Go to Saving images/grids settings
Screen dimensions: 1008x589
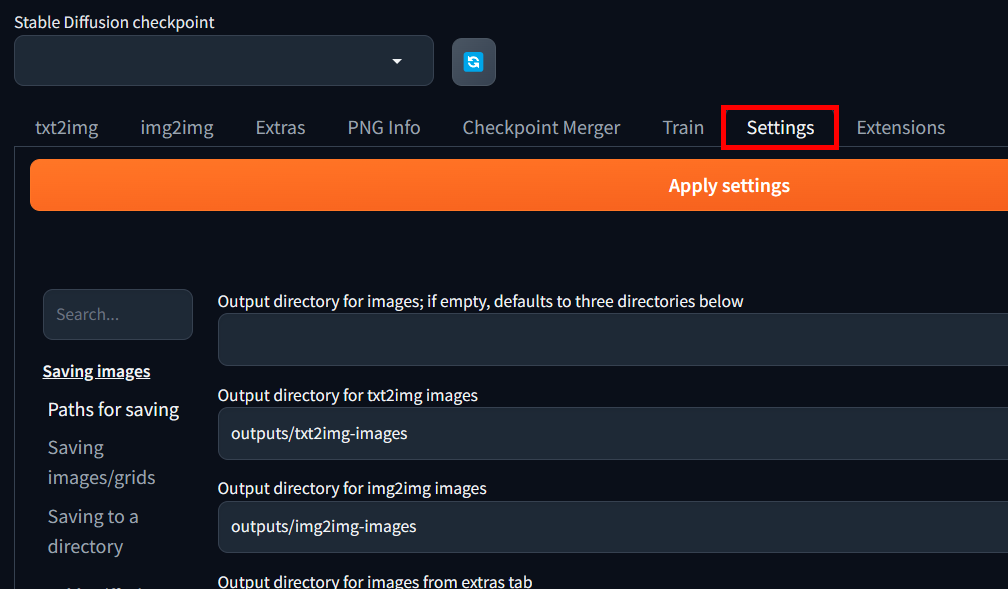pyautogui.click(x=101, y=462)
